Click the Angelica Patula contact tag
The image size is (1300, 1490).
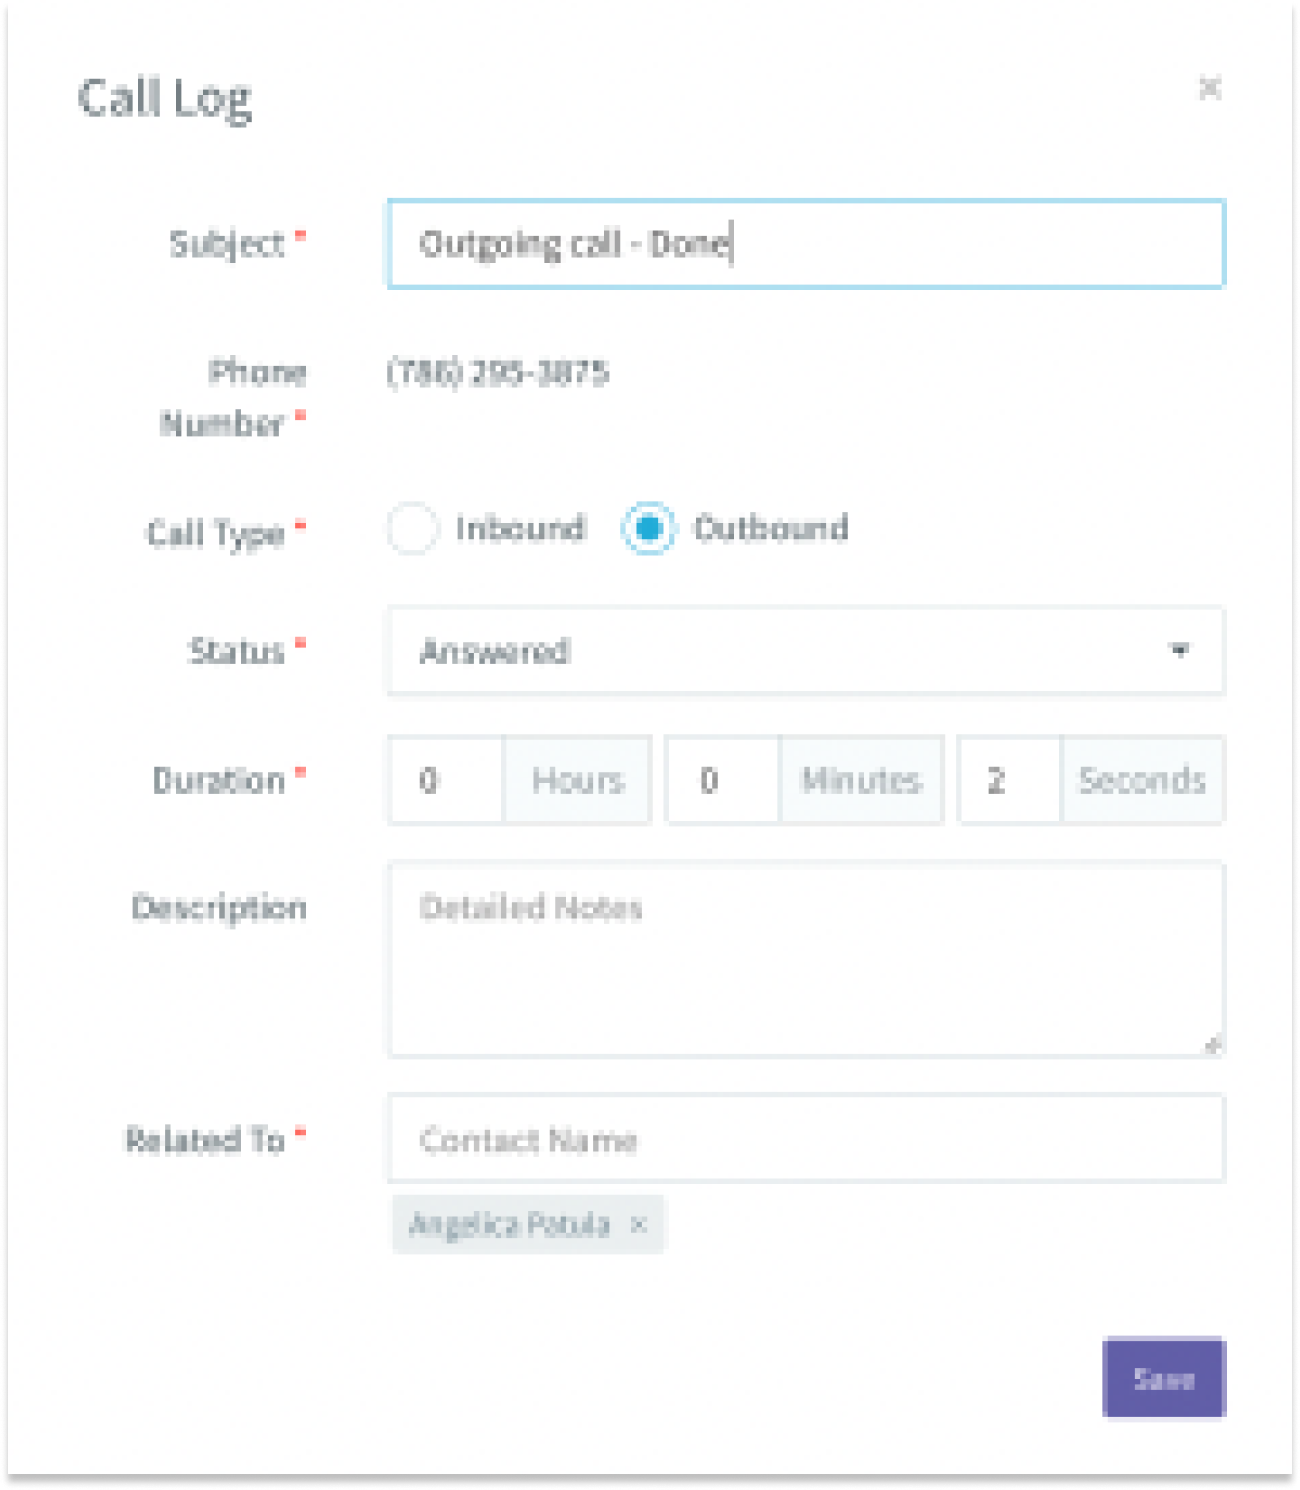(510, 1224)
